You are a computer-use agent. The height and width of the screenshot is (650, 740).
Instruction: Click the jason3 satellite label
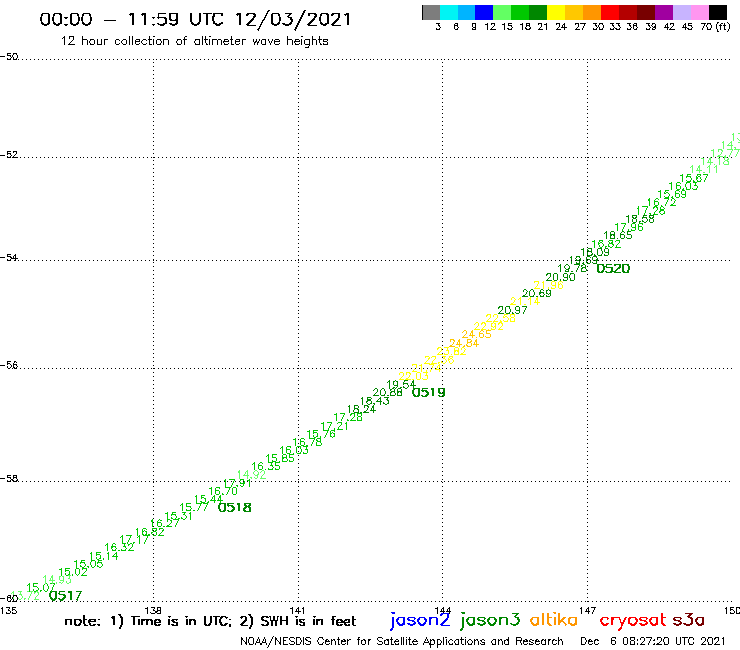[x=490, y=620]
